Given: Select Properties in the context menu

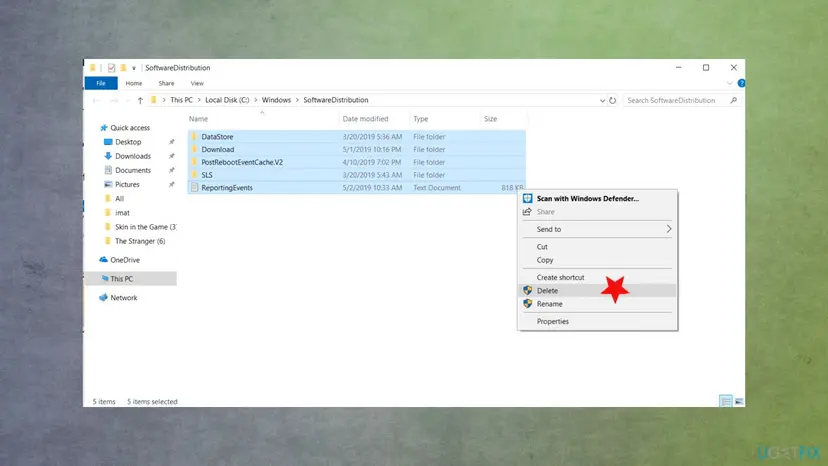Looking at the screenshot, I should coord(597,321).
